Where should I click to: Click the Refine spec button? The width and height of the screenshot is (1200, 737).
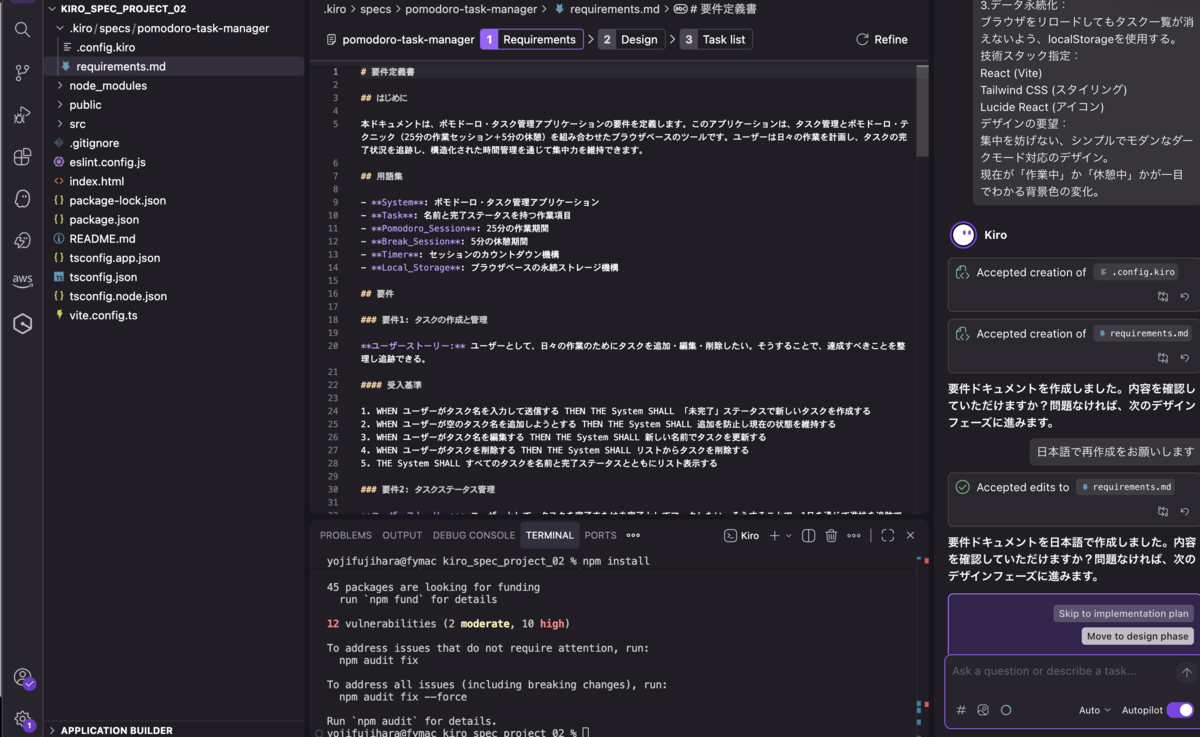tap(882, 40)
